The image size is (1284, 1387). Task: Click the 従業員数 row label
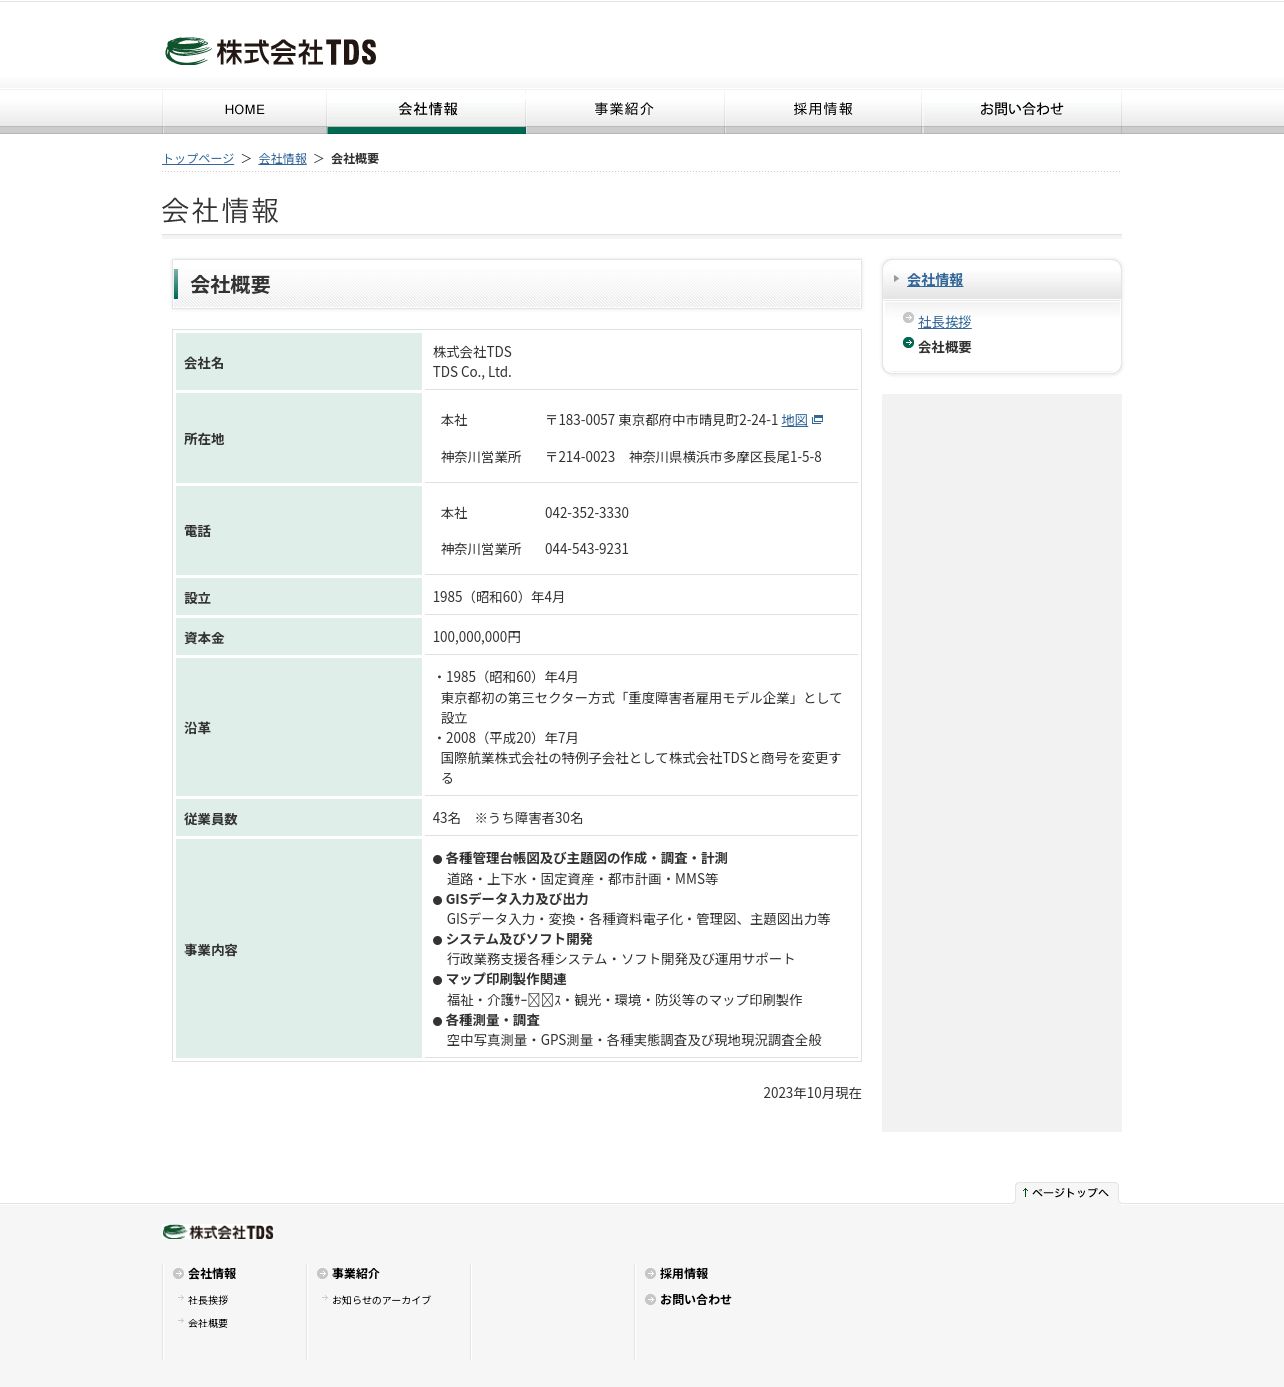pyautogui.click(x=211, y=819)
